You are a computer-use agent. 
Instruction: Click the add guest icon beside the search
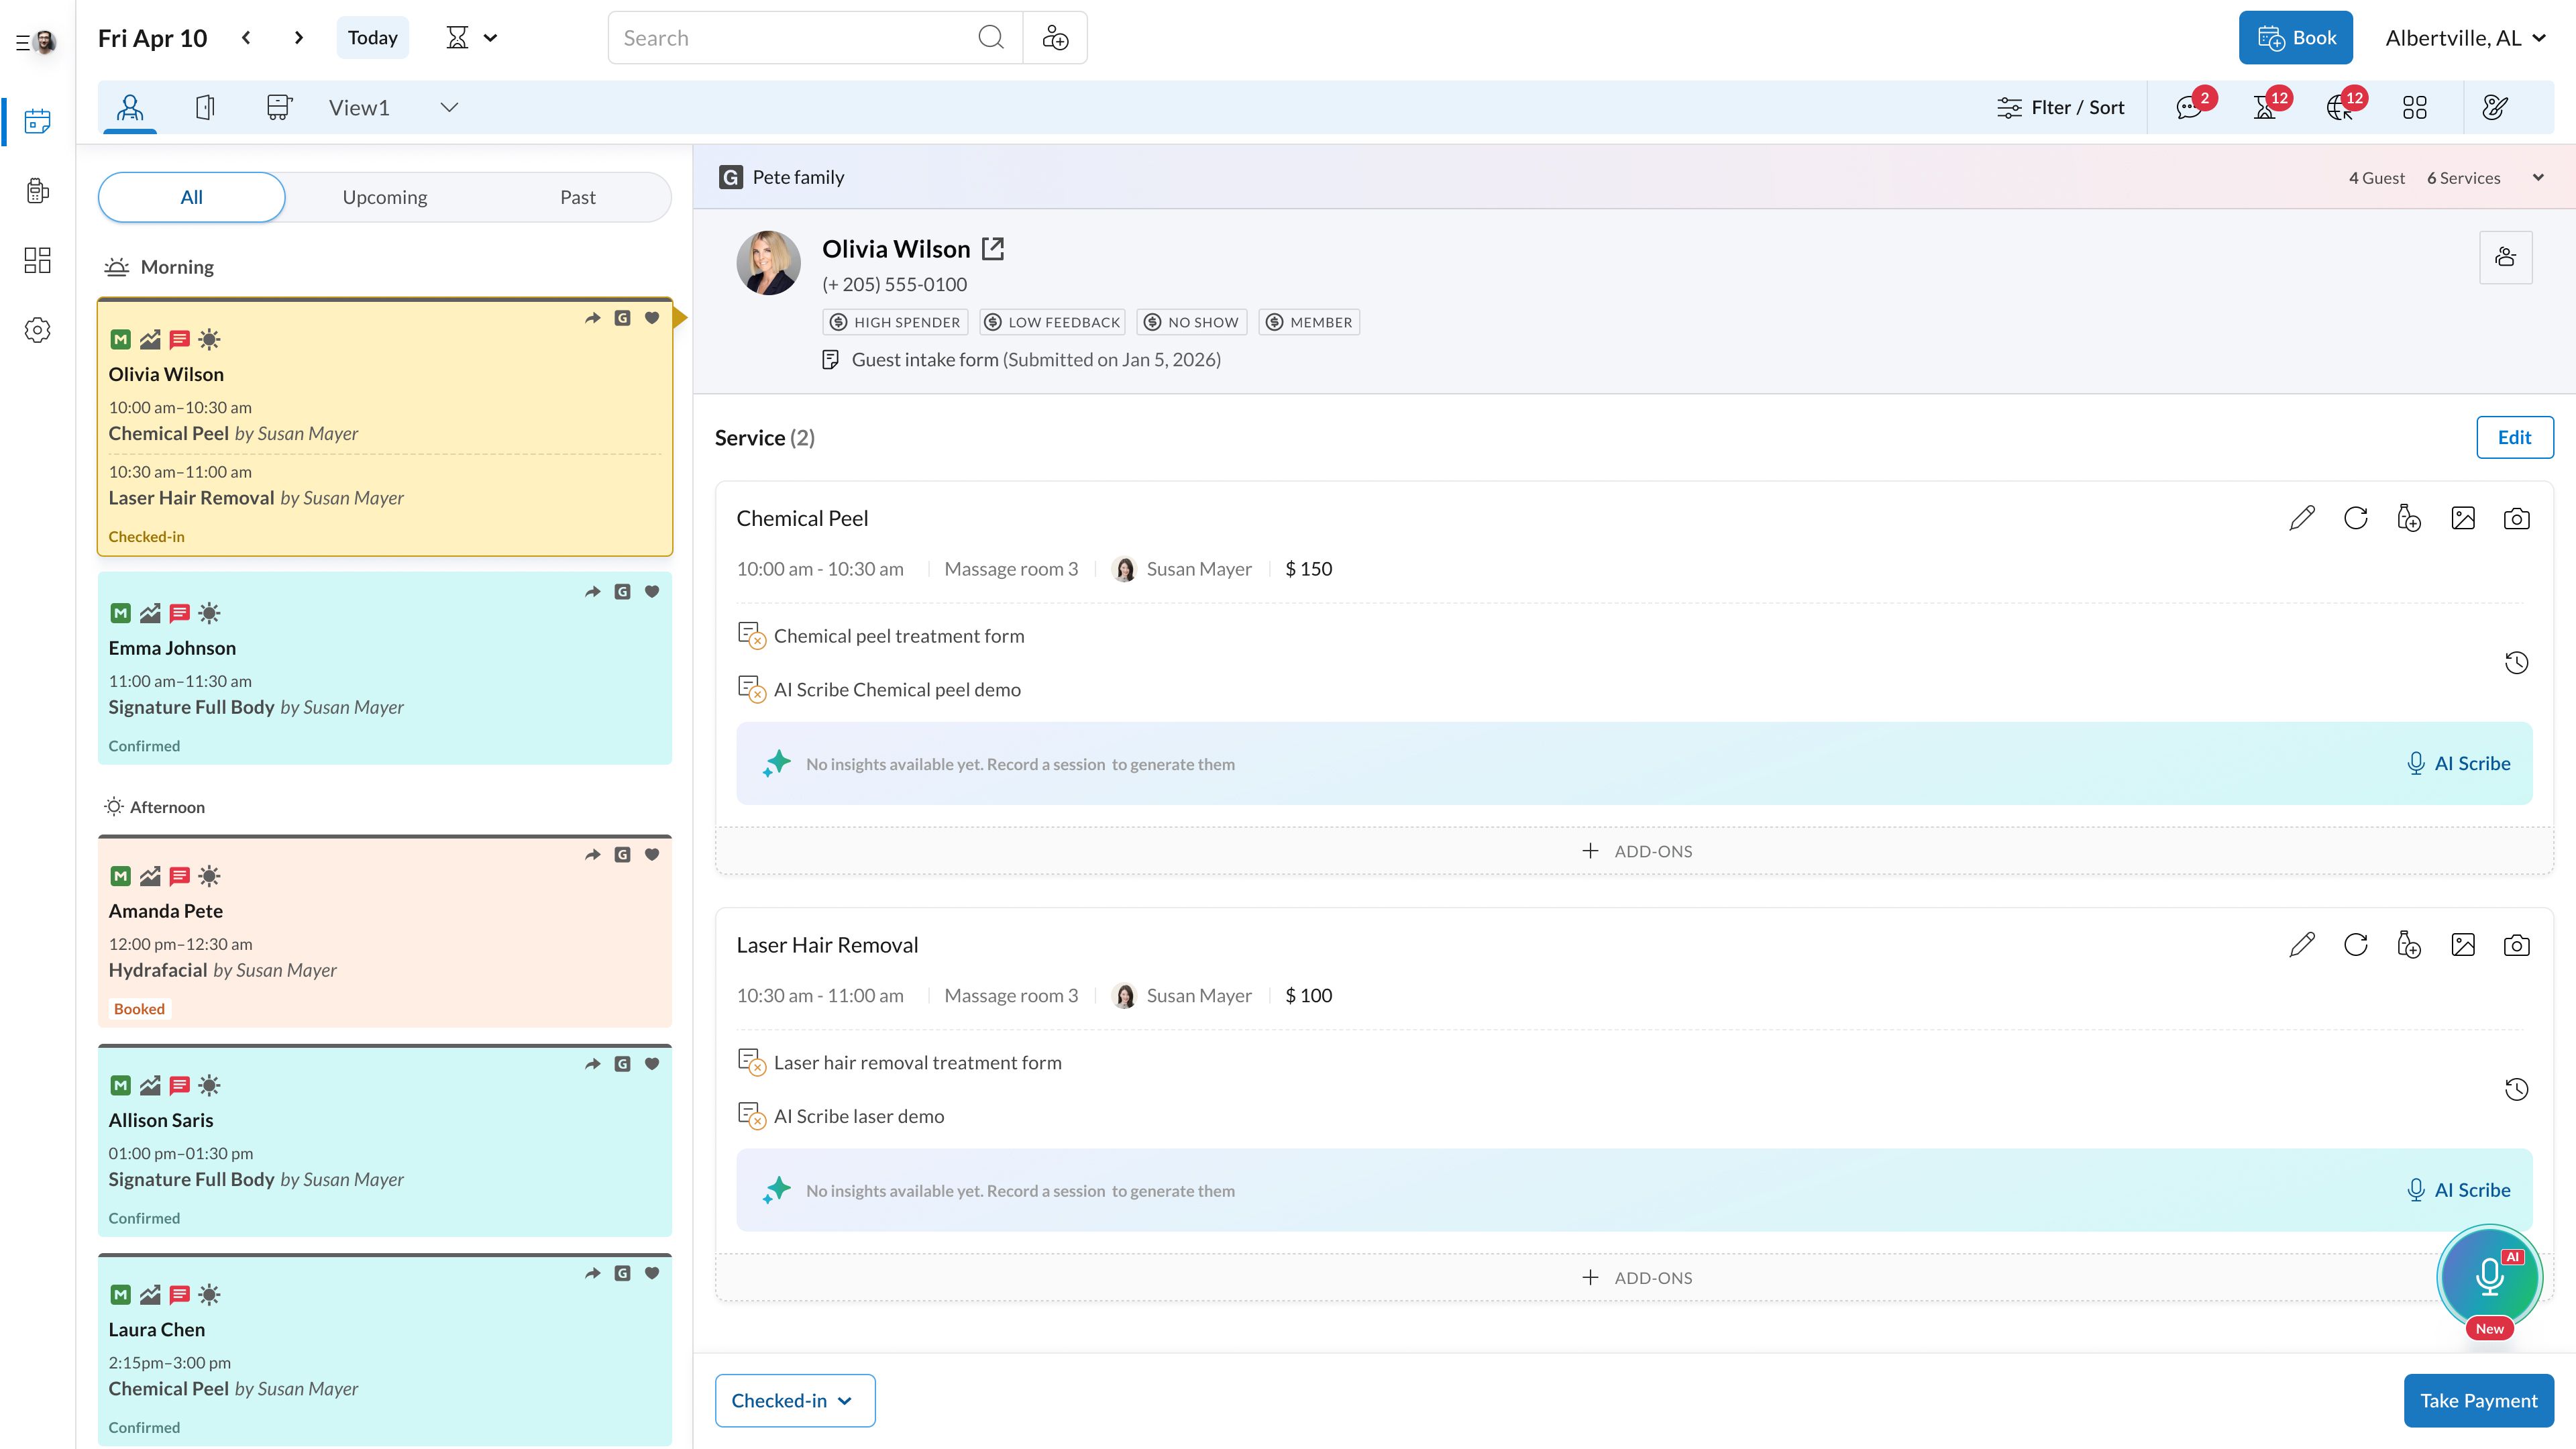point(1055,38)
